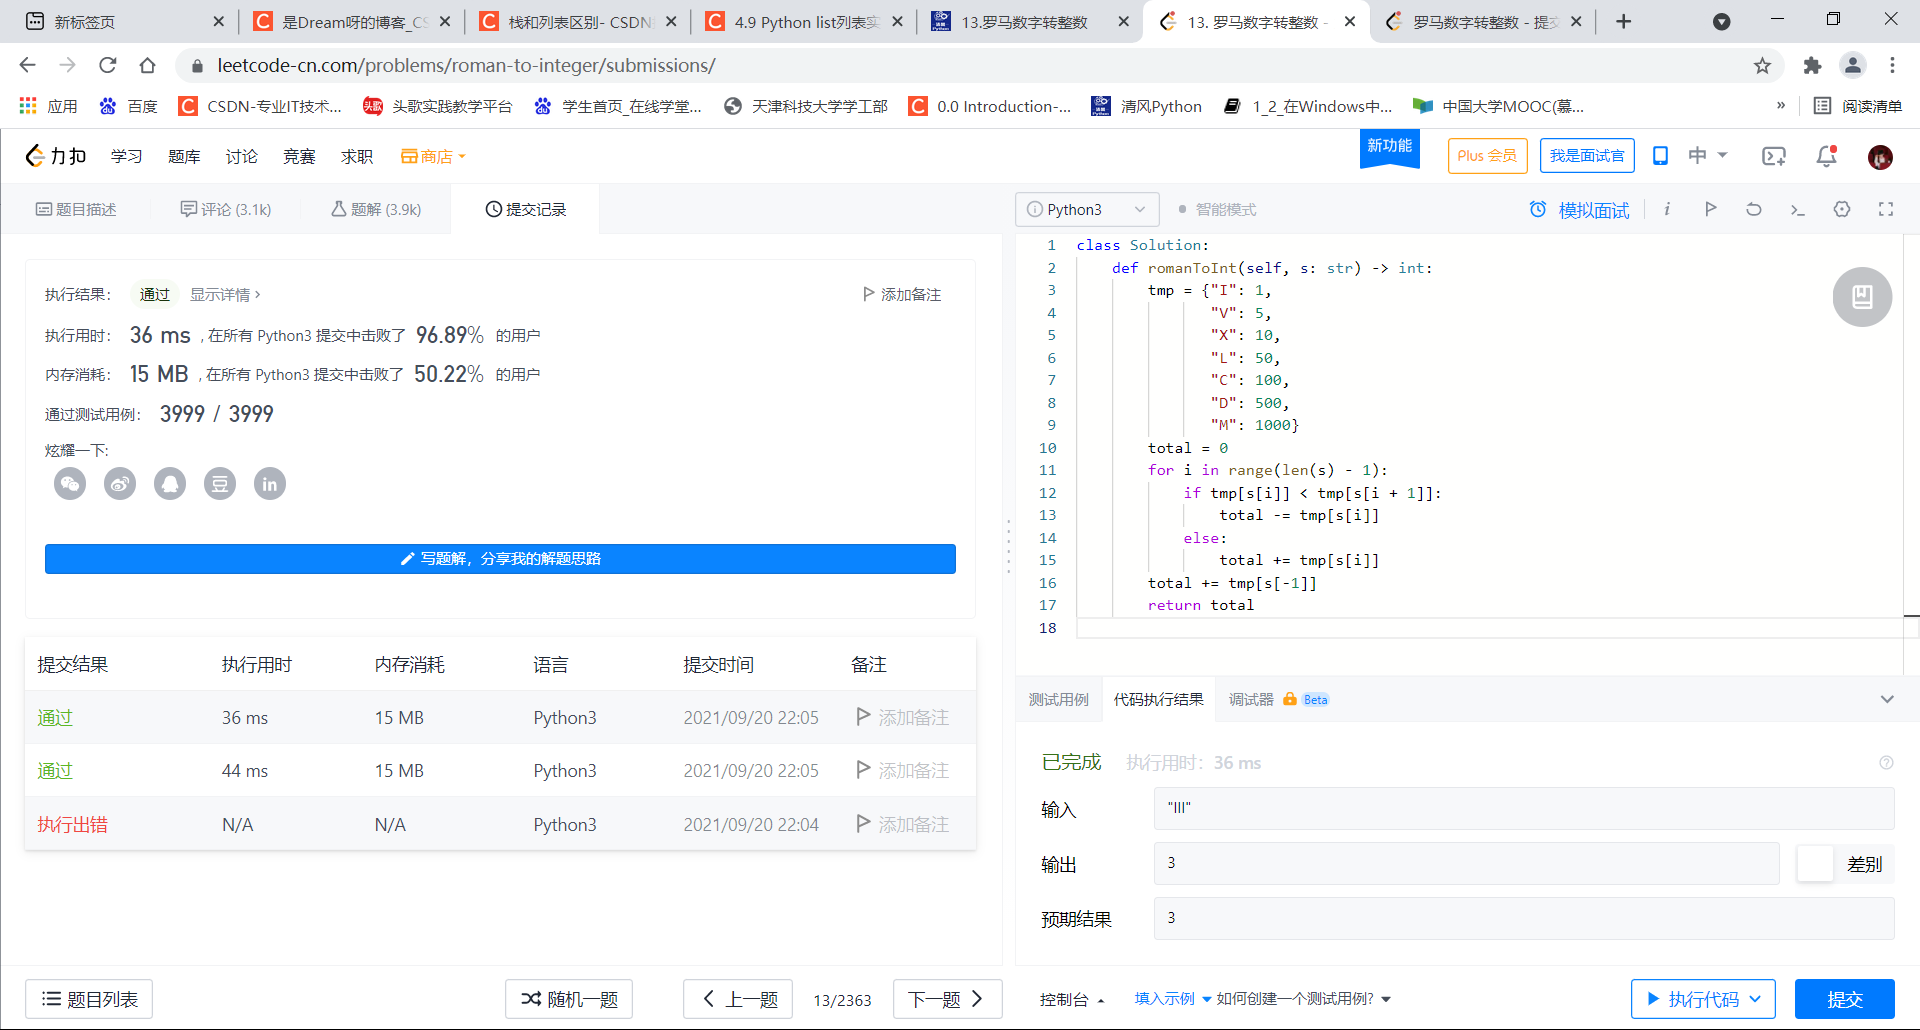Open the Python3 language dropdown
This screenshot has width=1920, height=1030.
tap(1087, 209)
